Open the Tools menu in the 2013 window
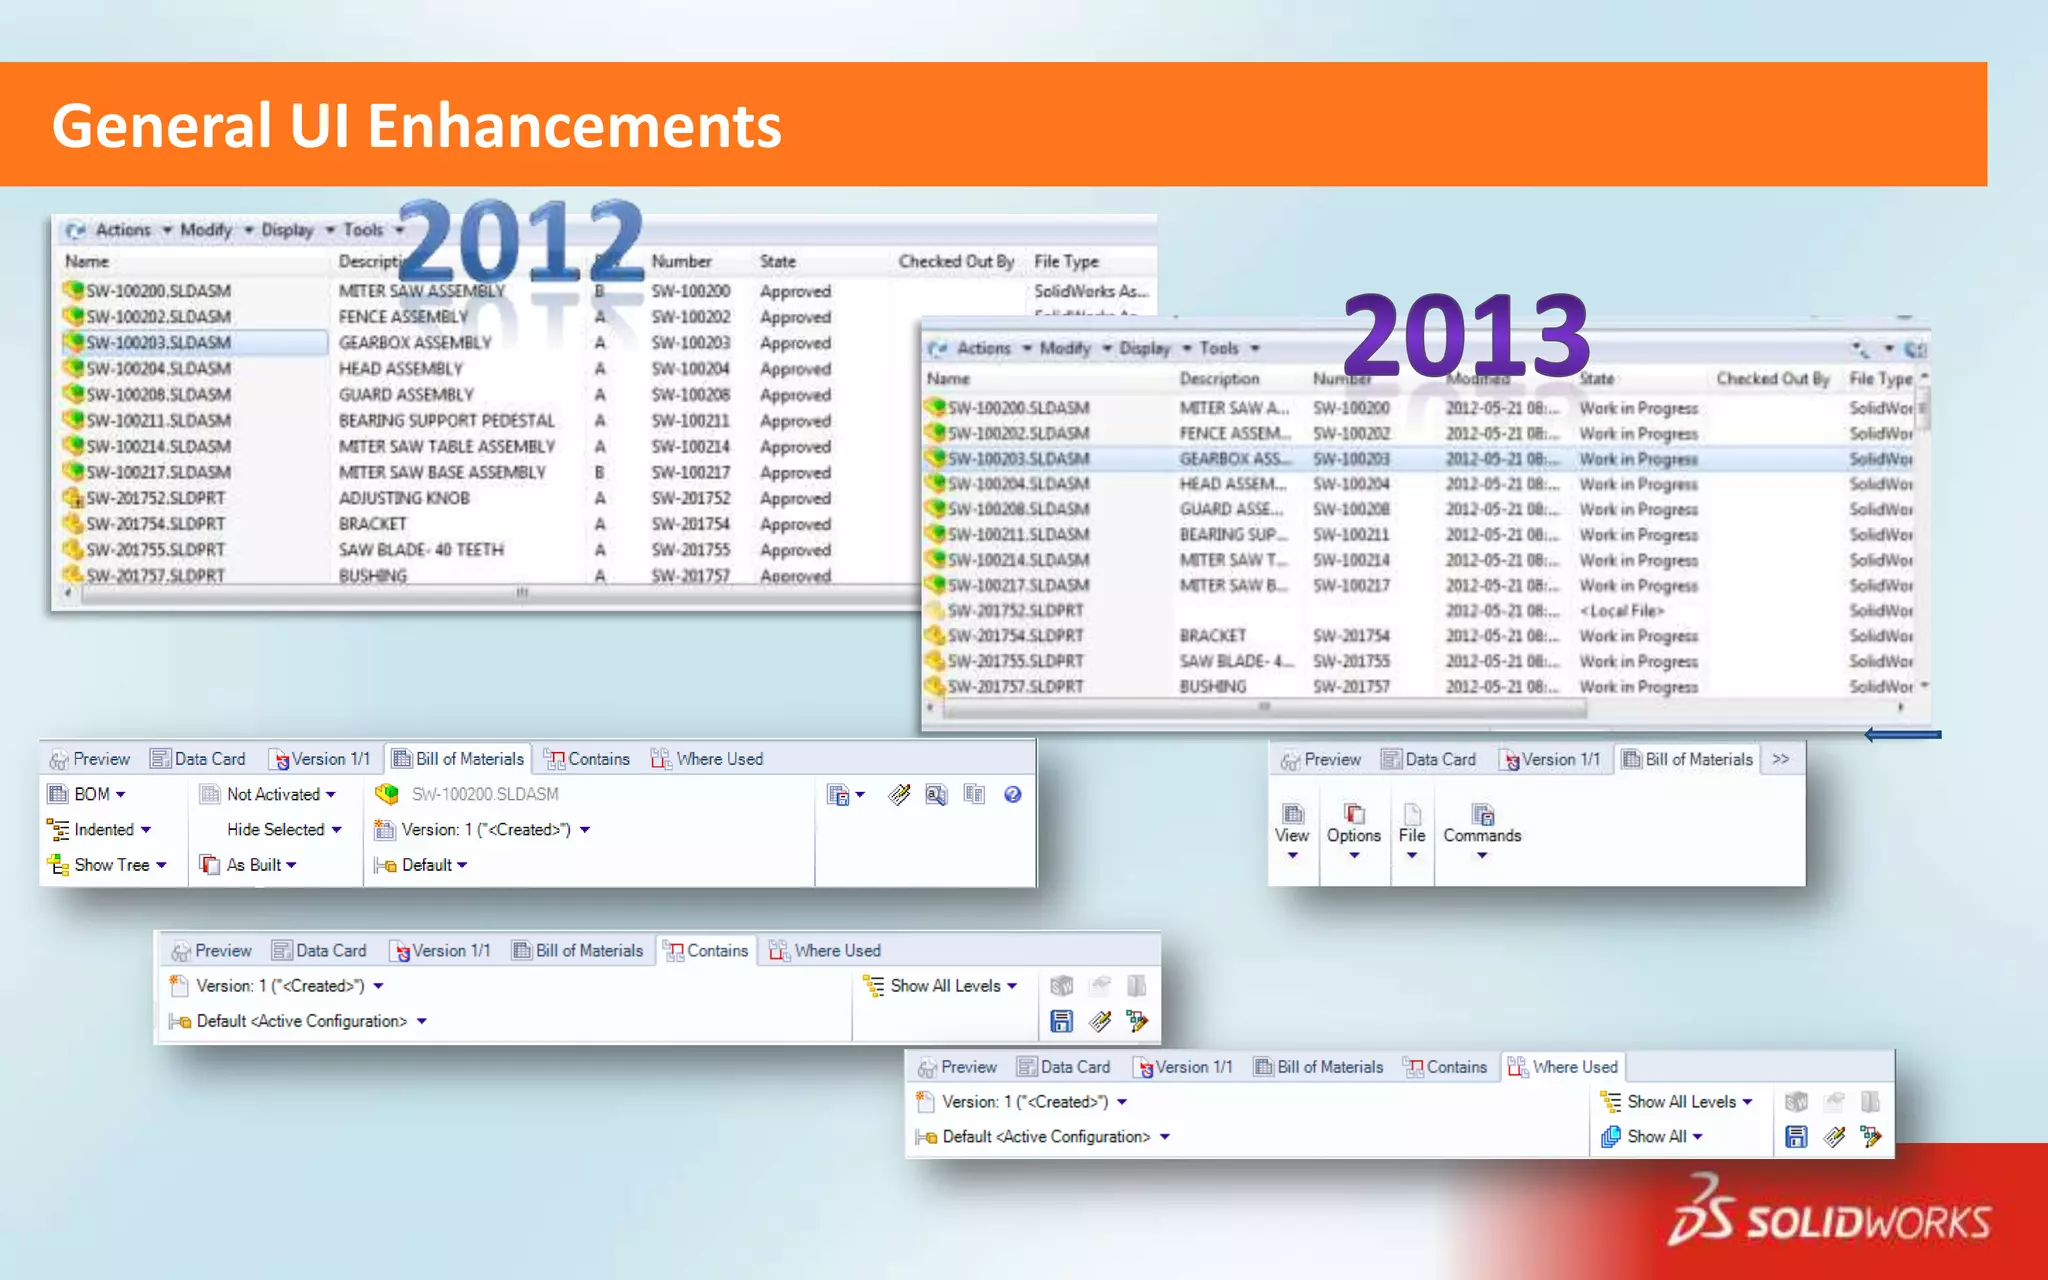 (1219, 348)
